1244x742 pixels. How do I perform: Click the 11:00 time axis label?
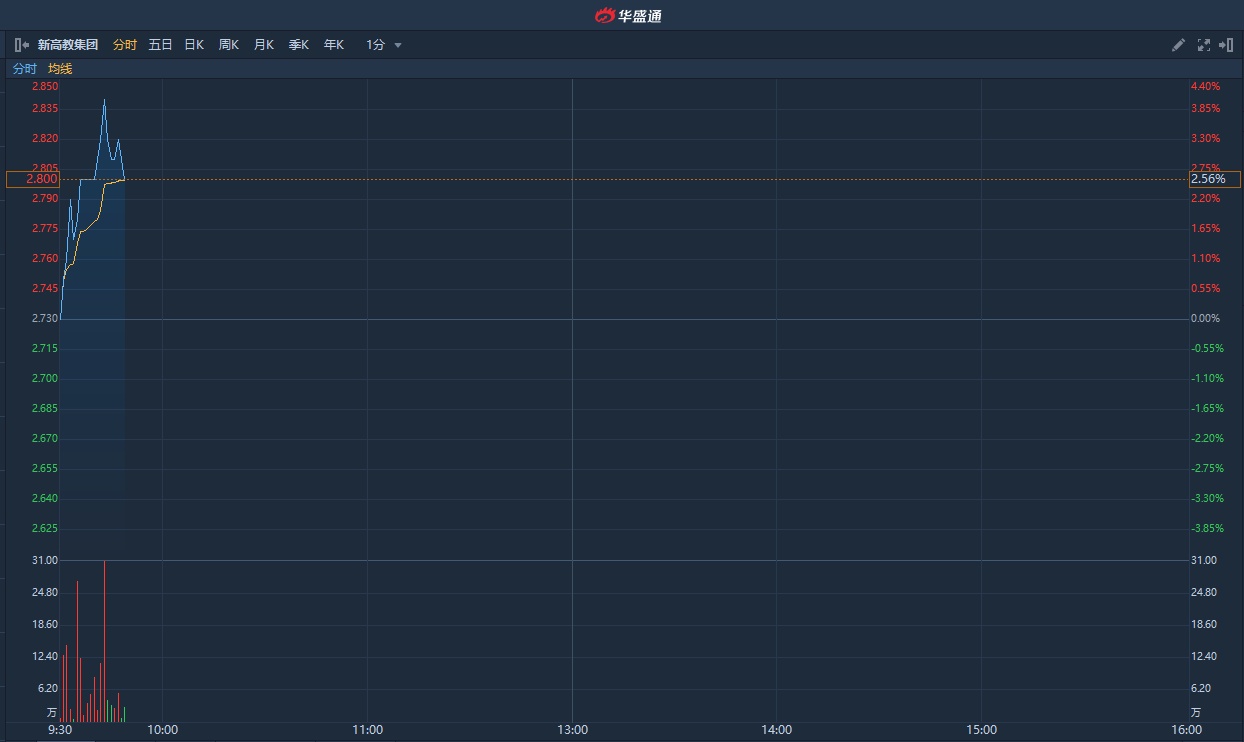tap(368, 730)
